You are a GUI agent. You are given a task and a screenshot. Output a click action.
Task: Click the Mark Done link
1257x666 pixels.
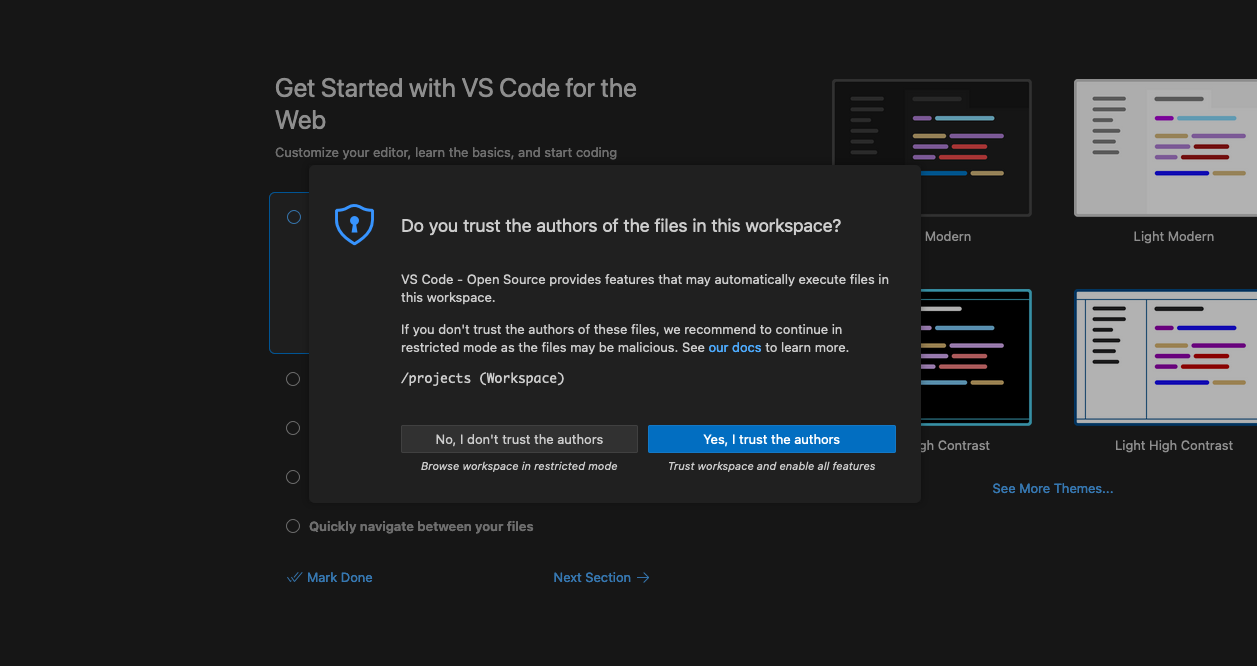point(329,578)
